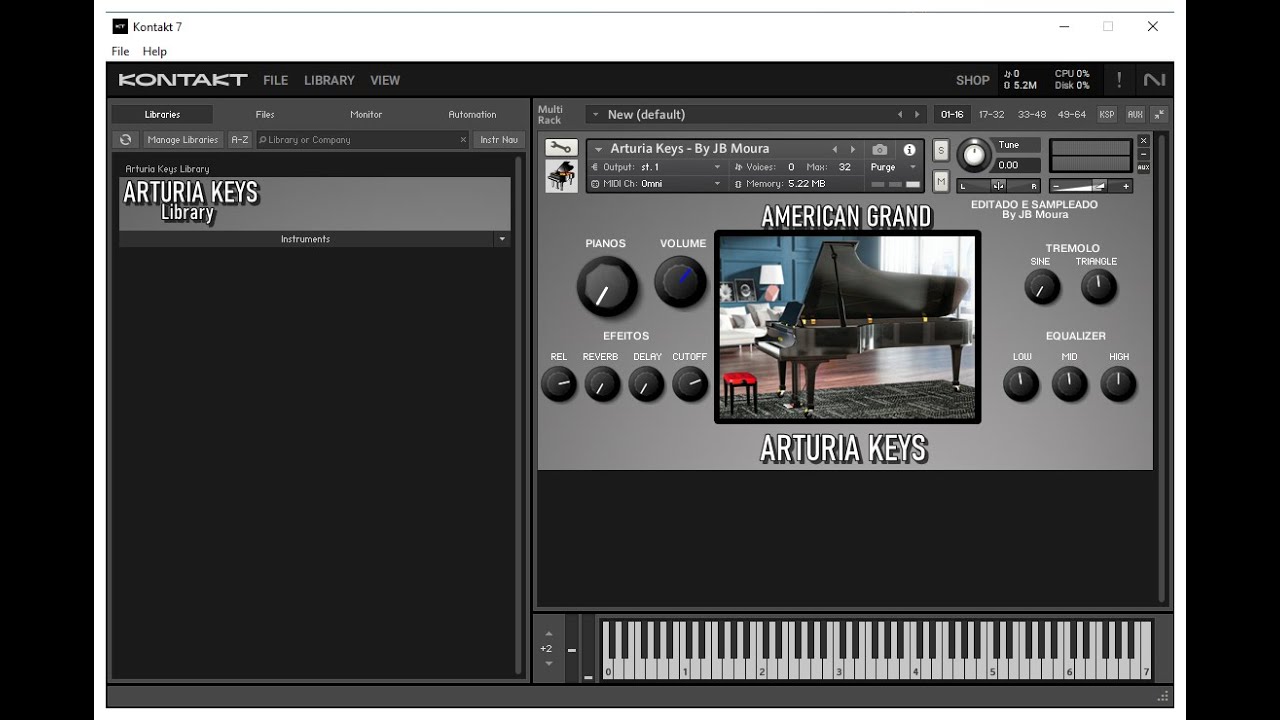The width and height of the screenshot is (1280, 720).
Task: Click the resize grip at window corner
Action: pyautogui.click(x=1163, y=696)
